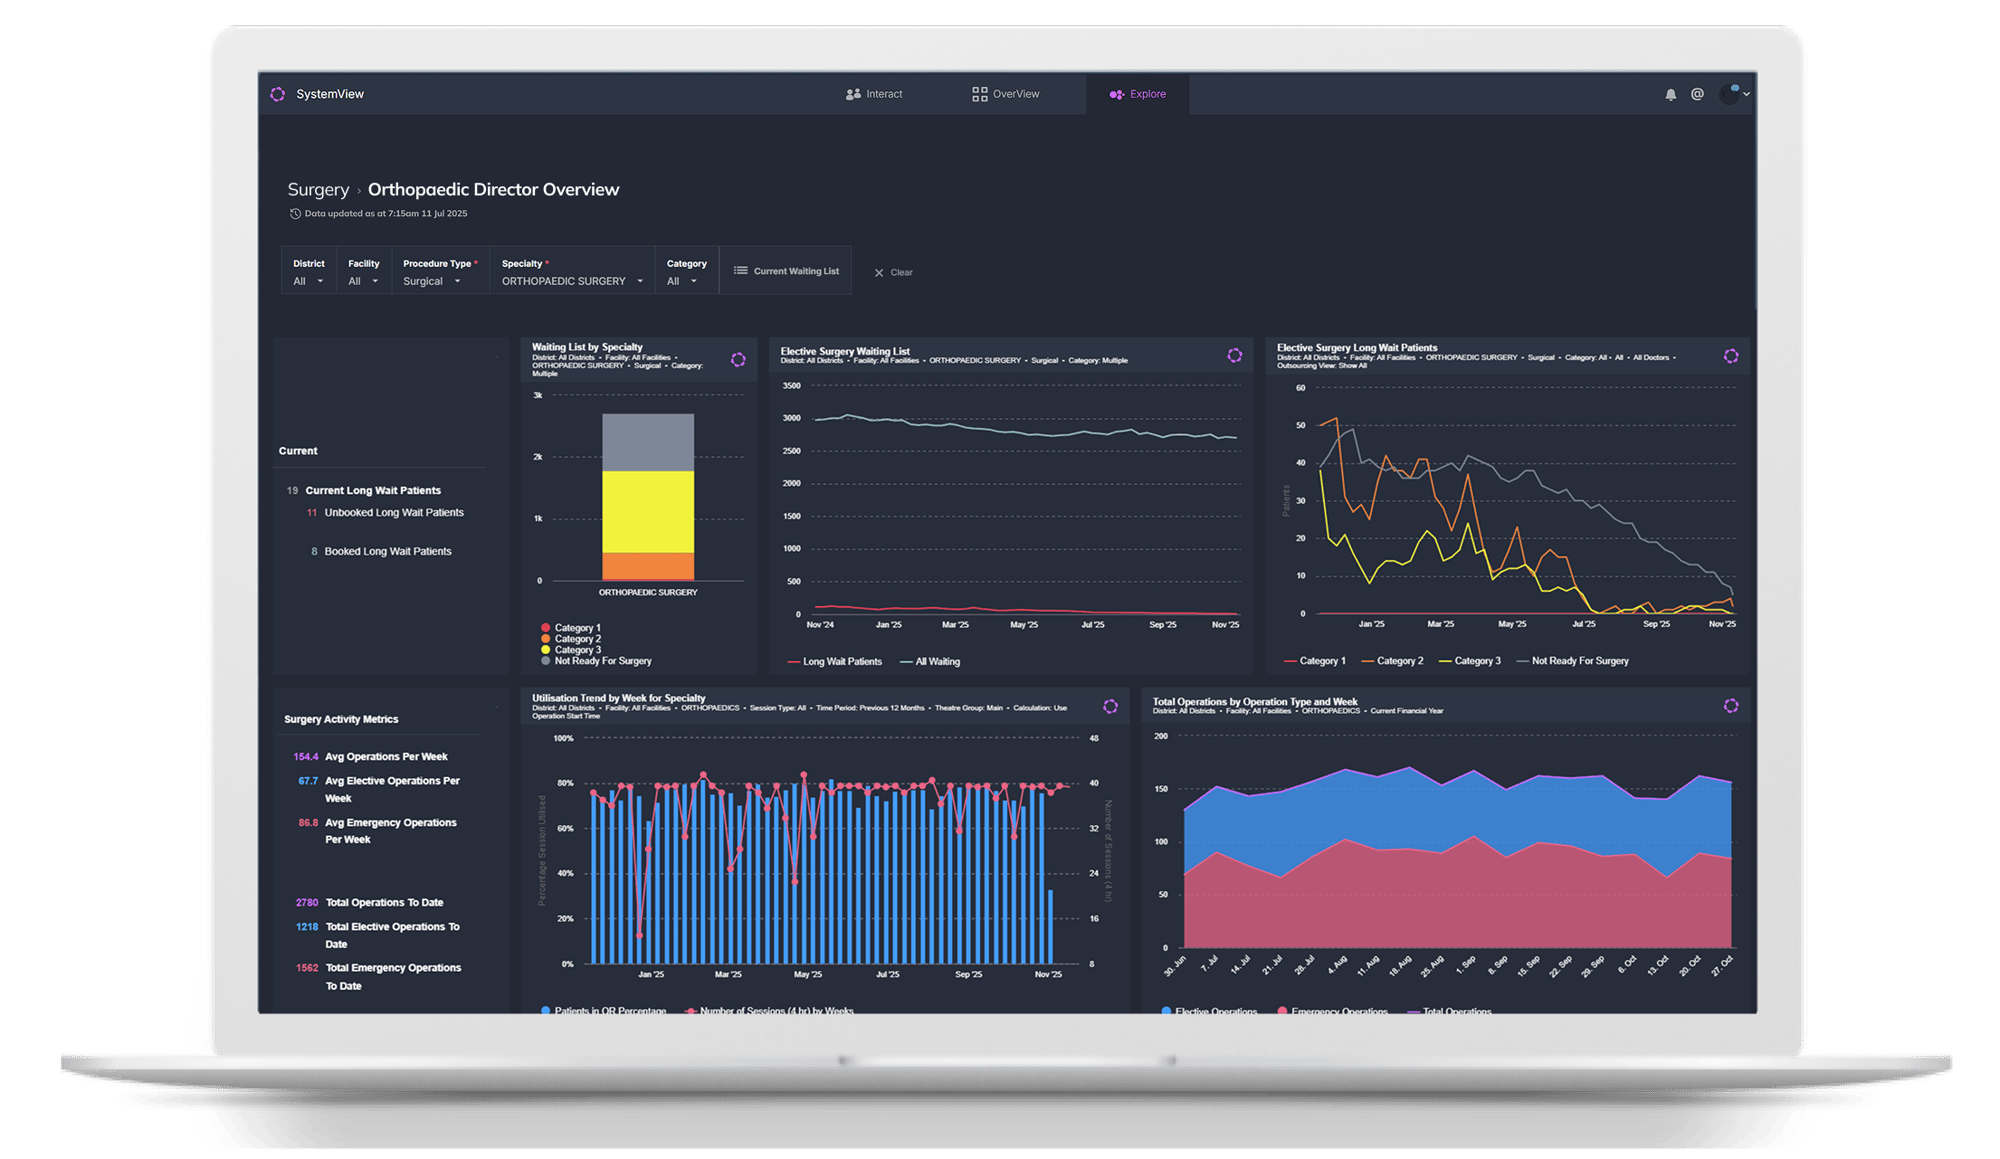Switch to the OverView tab
Screen dimensions: 2000x1159
tap(1006, 94)
